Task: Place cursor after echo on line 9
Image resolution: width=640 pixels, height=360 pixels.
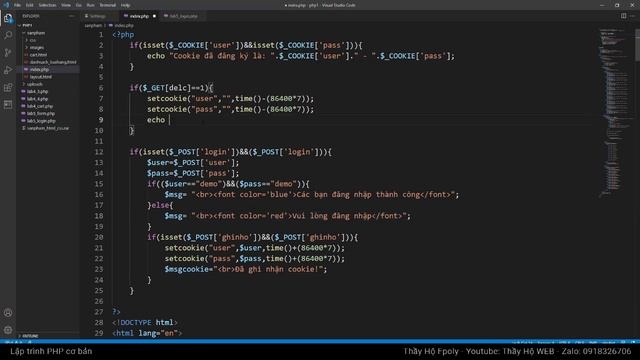Action: (169, 120)
